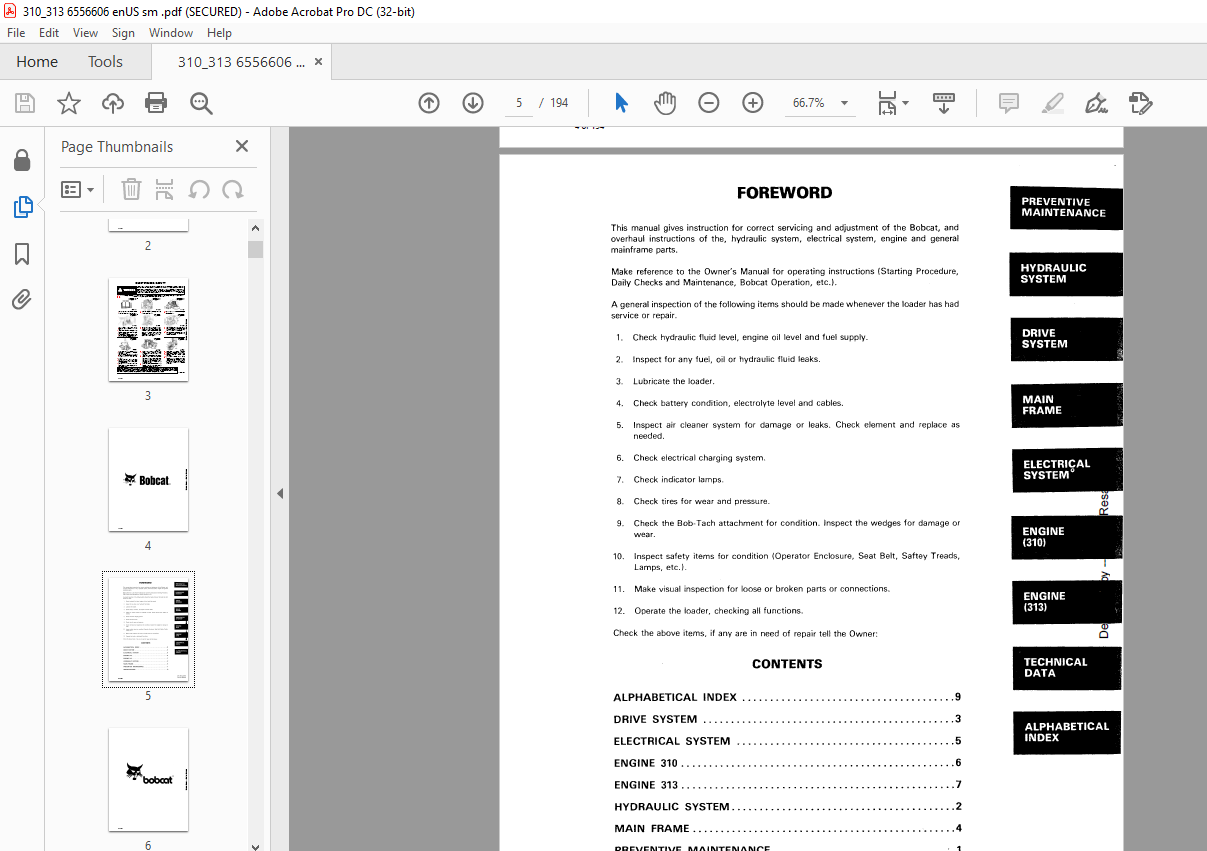The image size is (1207, 851).
Task: Add a comment note icon
Action: (1009, 103)
